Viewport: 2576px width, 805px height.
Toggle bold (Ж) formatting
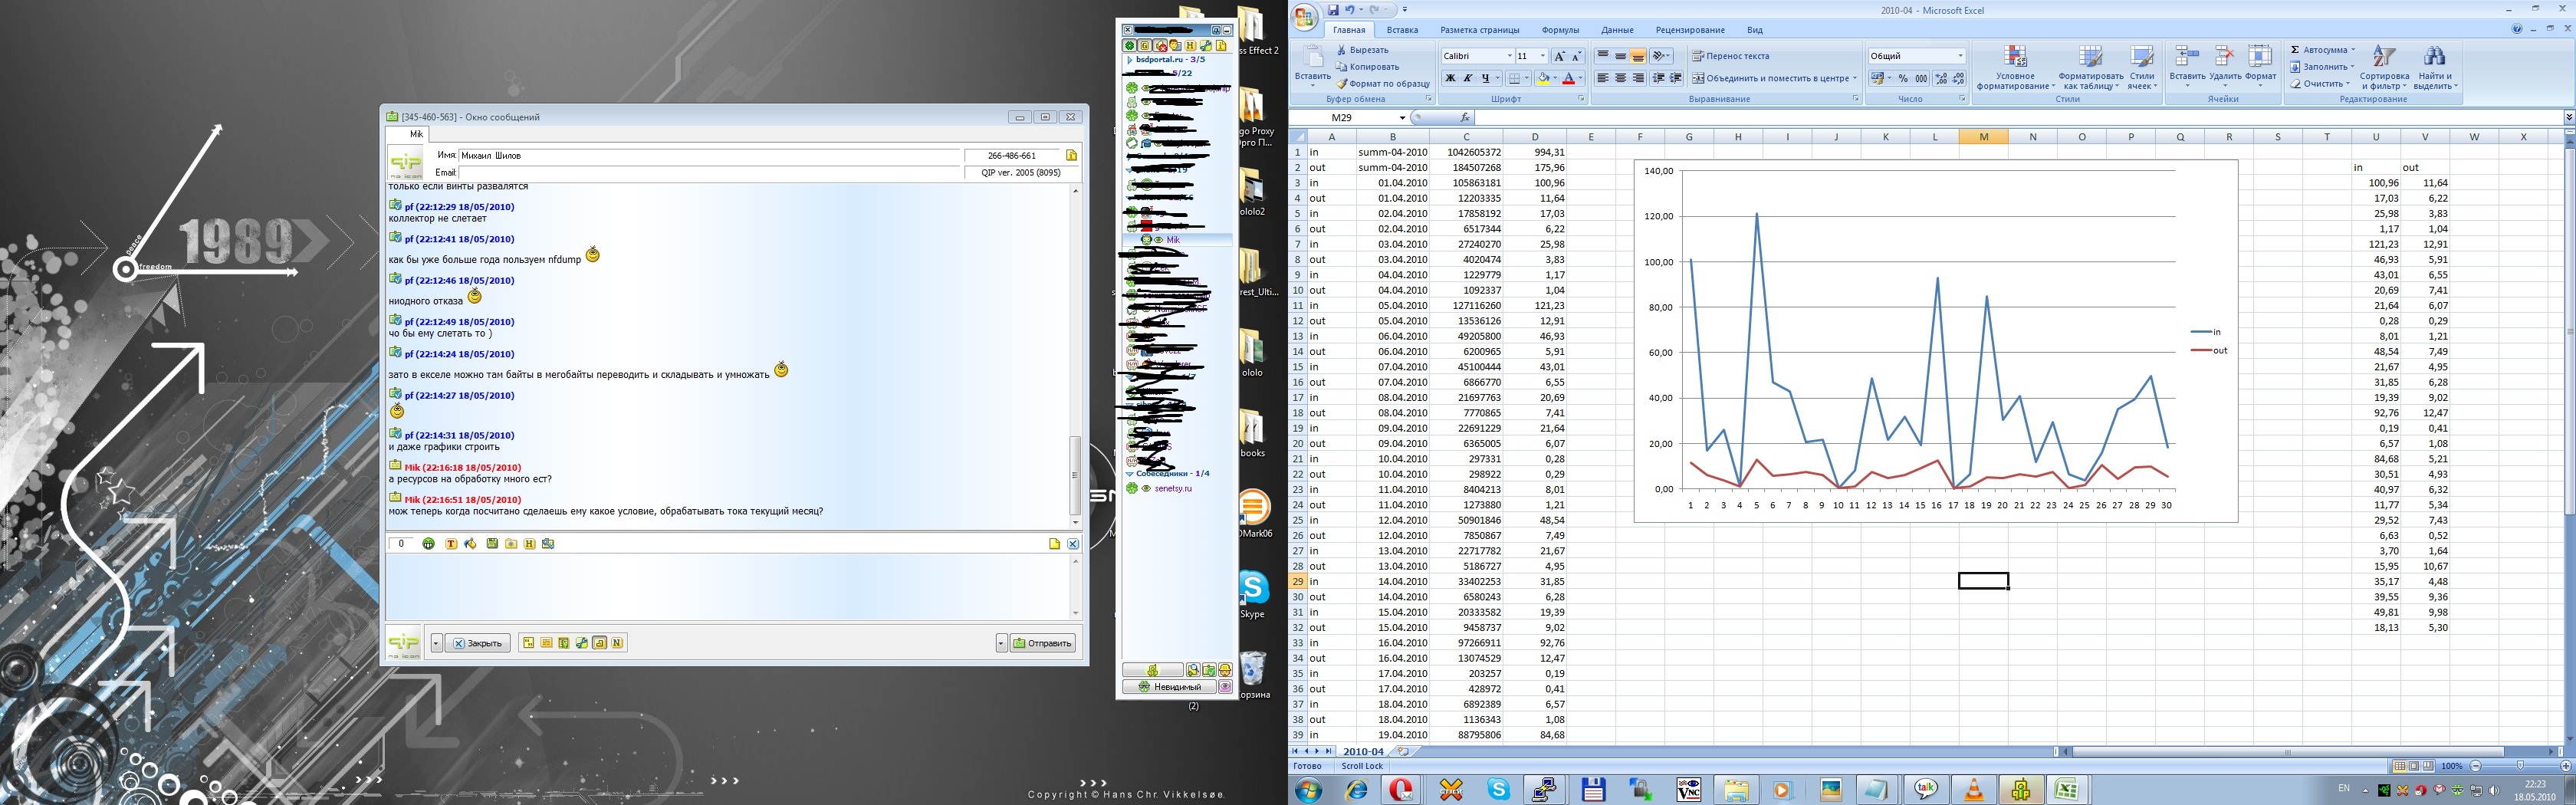click(1450, 78)
